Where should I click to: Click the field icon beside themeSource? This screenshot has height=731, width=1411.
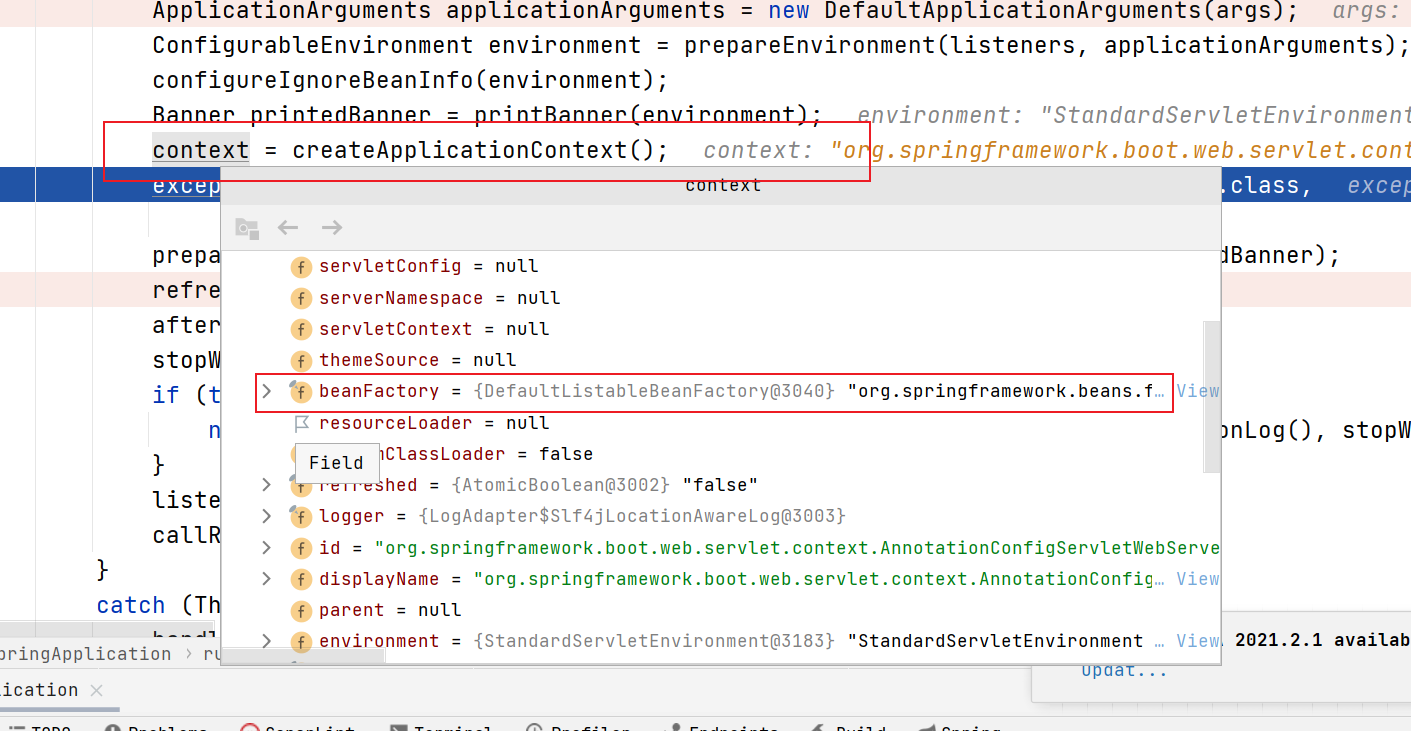coord(301,360)
